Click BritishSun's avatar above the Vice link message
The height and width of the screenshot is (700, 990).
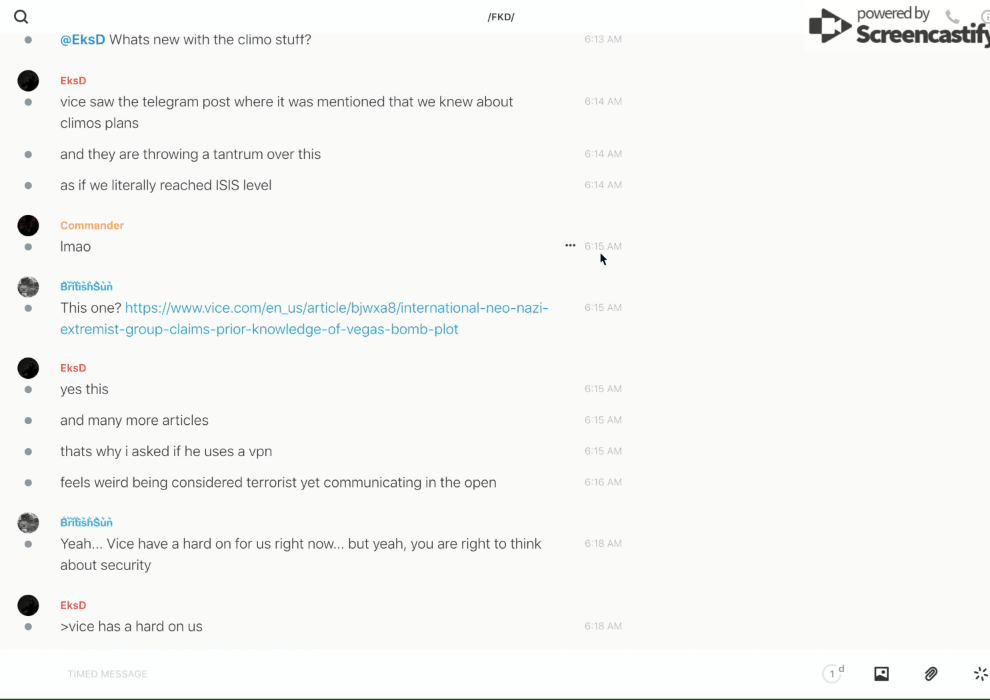[28, 287]
